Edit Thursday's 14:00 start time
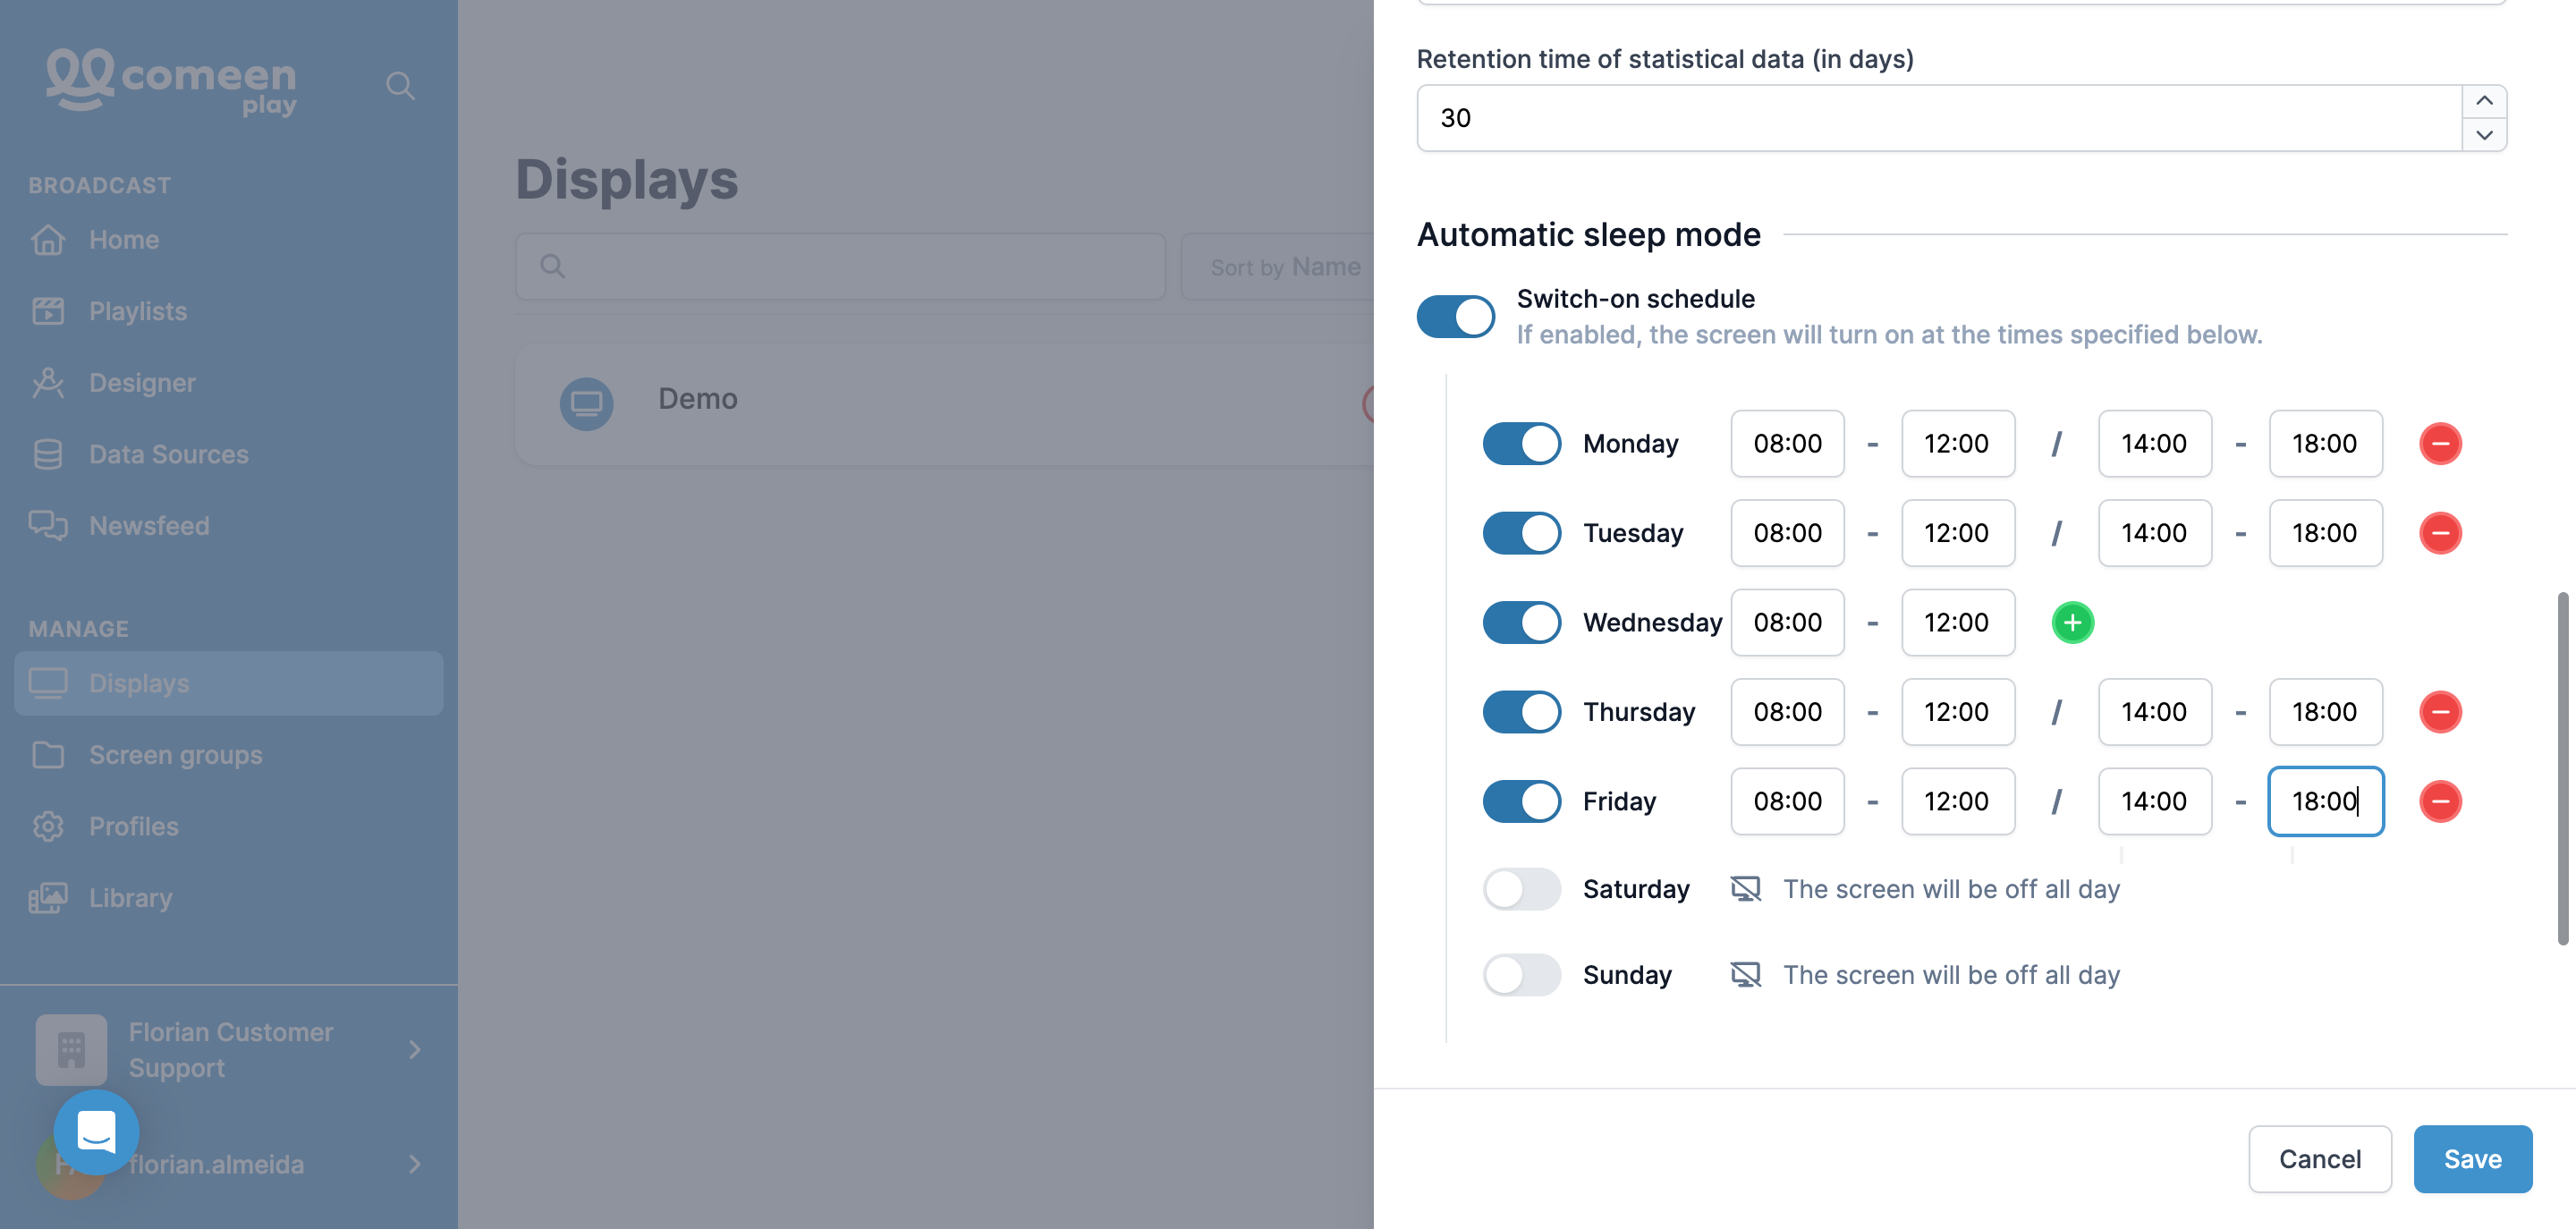 (x=2154, y=712)
